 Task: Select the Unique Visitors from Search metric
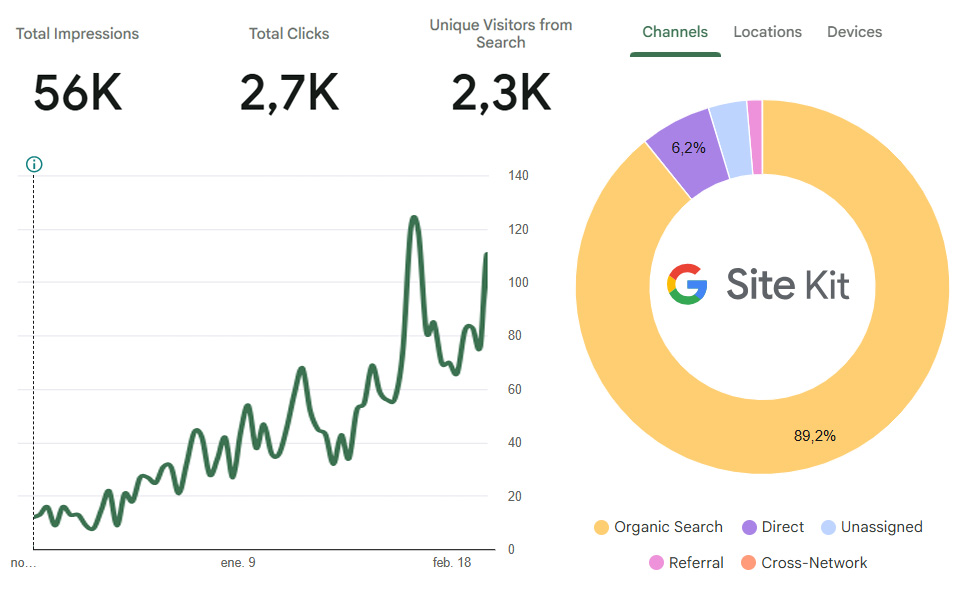(501, 66)
